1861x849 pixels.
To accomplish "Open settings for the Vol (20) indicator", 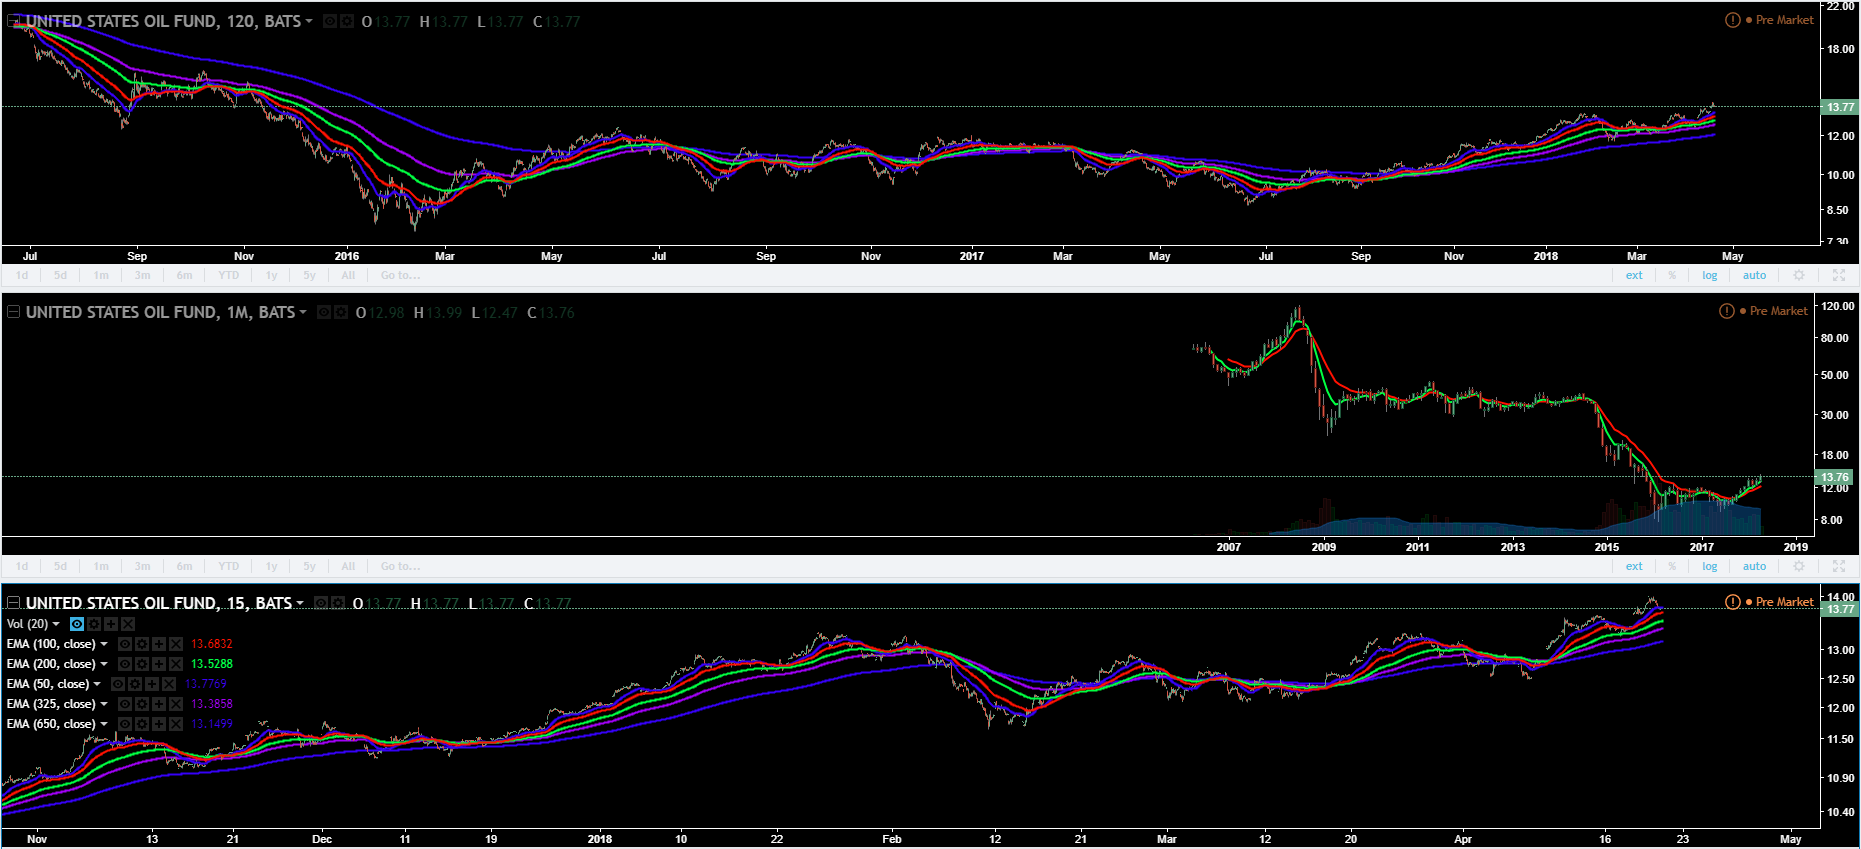I will (x=93, y=624).
